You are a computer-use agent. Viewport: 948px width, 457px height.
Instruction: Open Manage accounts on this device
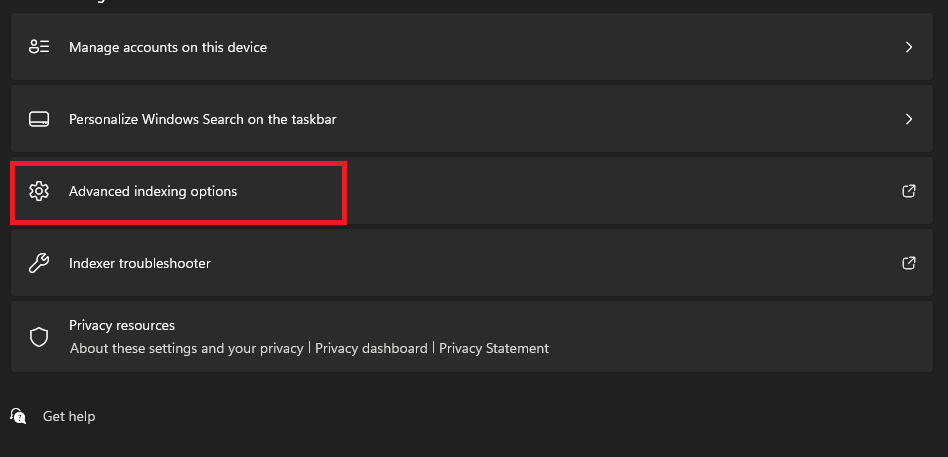[x=472, y=47]
